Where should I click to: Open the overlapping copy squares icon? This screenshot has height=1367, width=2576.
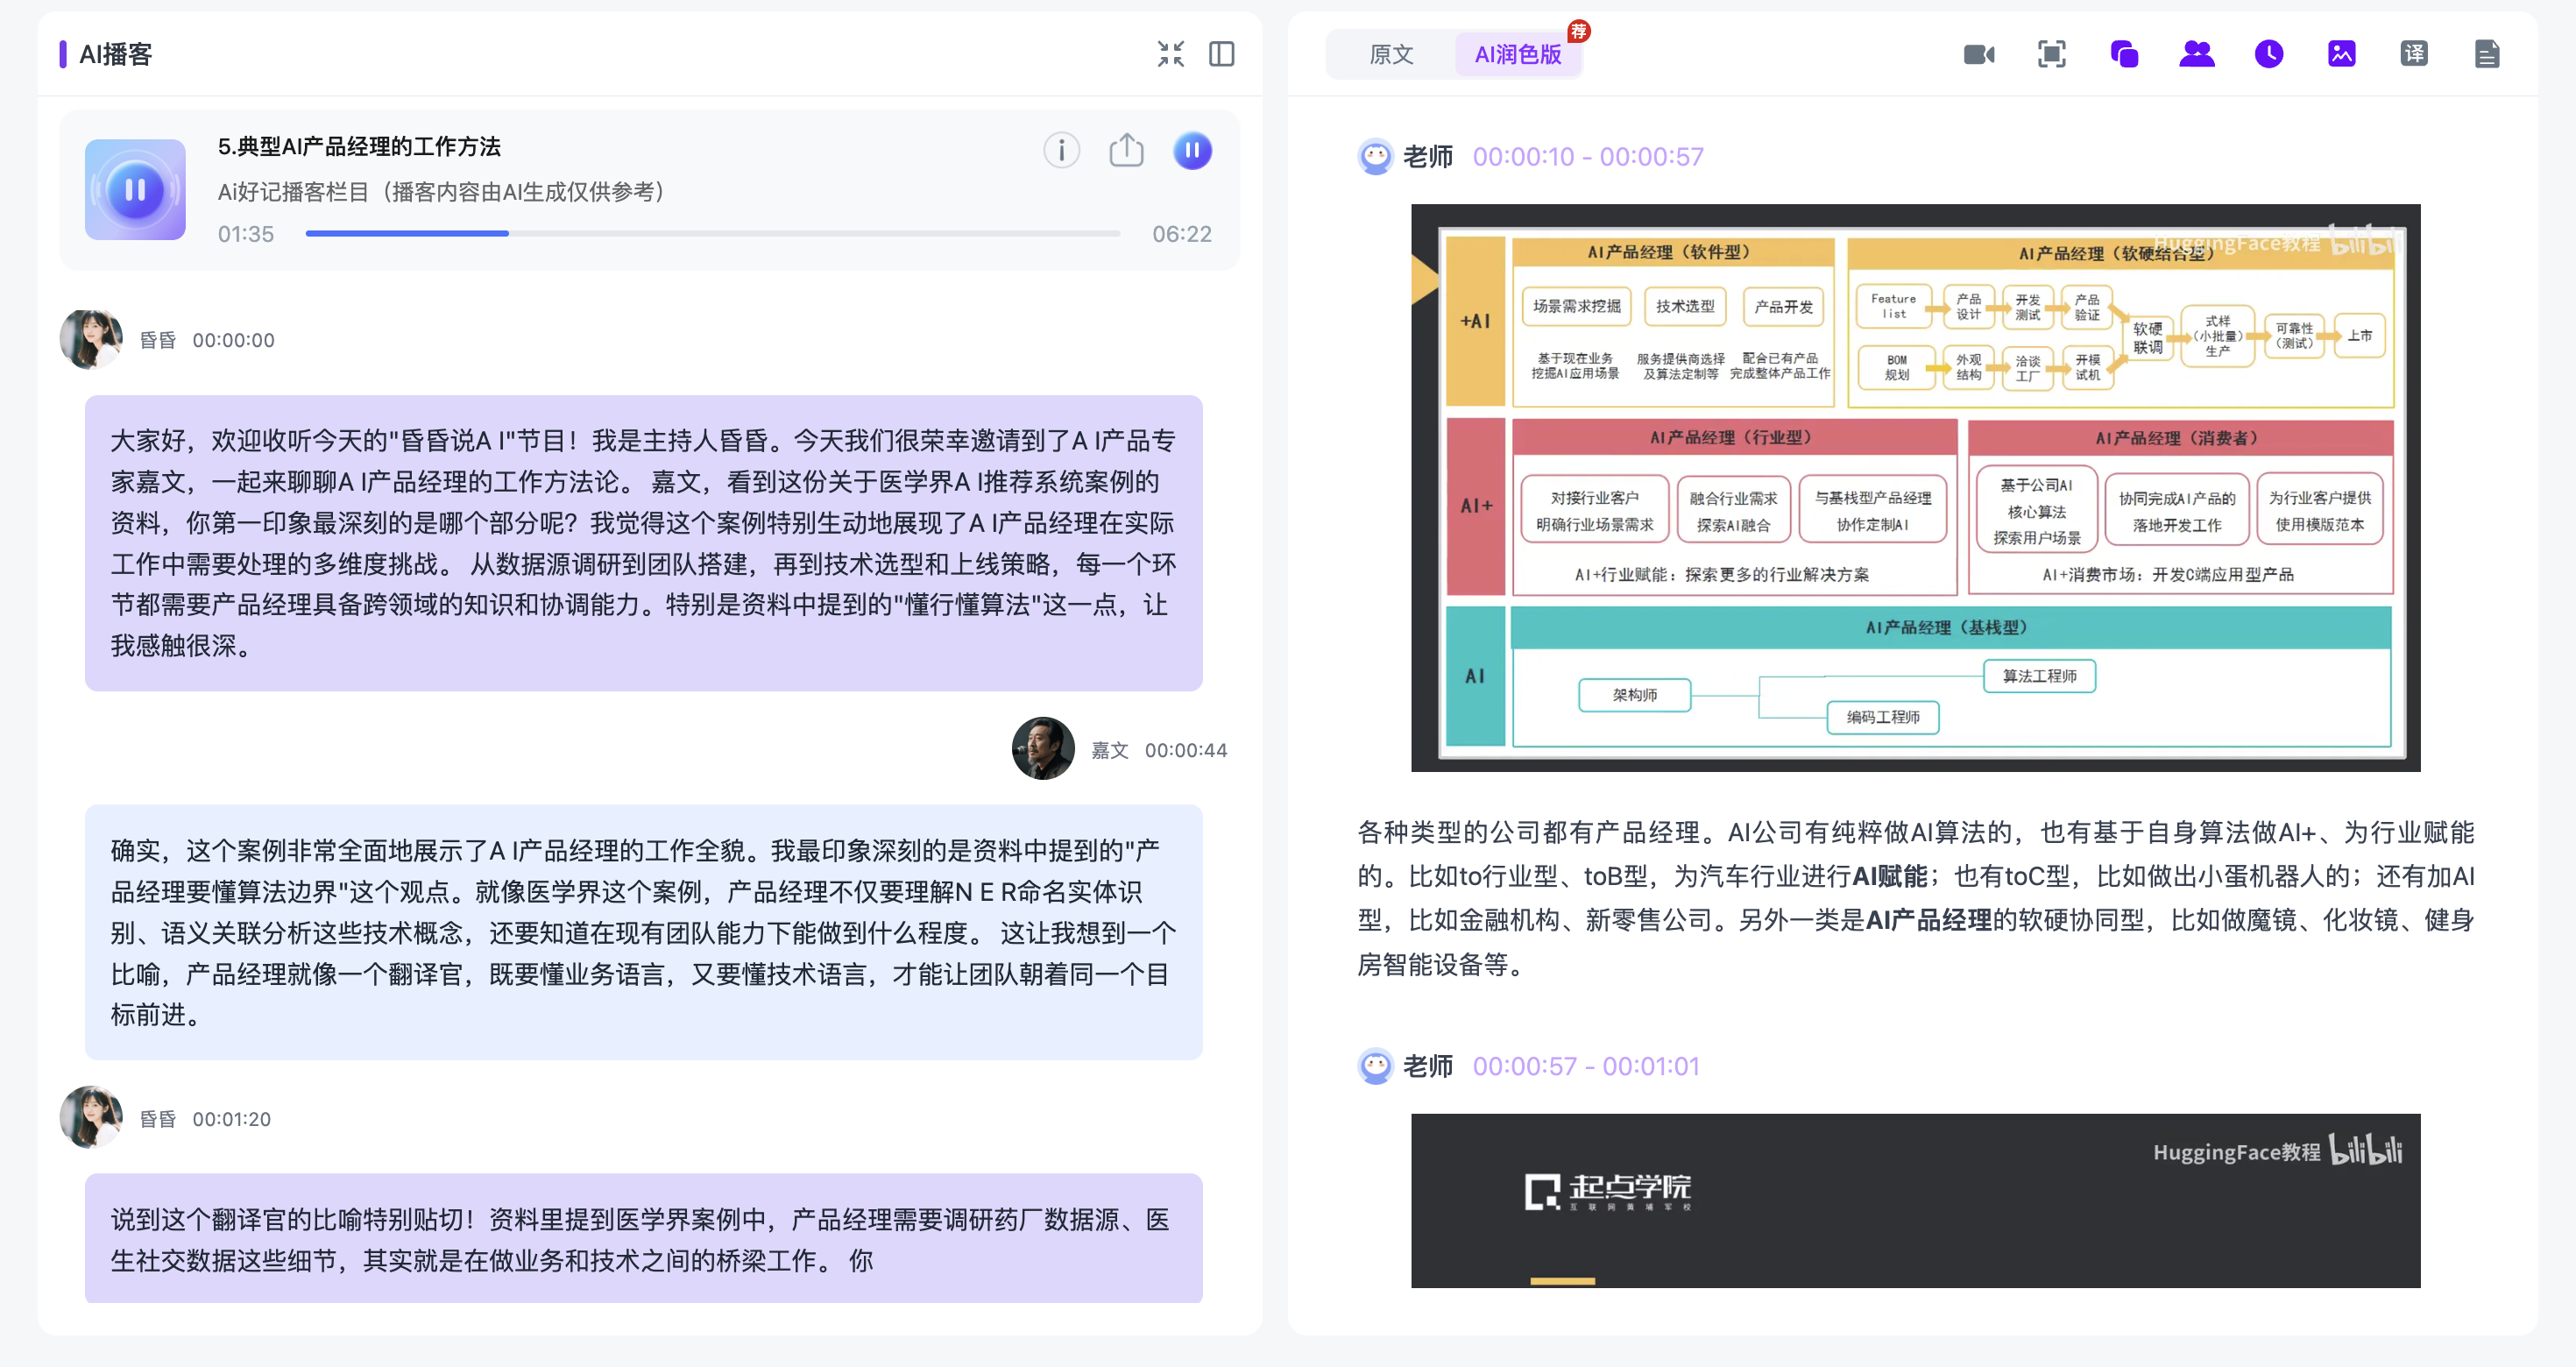click(2124, 54)
